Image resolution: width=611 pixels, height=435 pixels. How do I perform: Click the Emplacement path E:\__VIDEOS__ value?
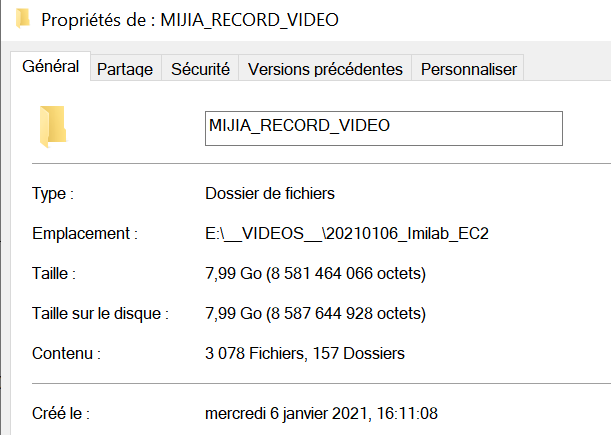346,233
